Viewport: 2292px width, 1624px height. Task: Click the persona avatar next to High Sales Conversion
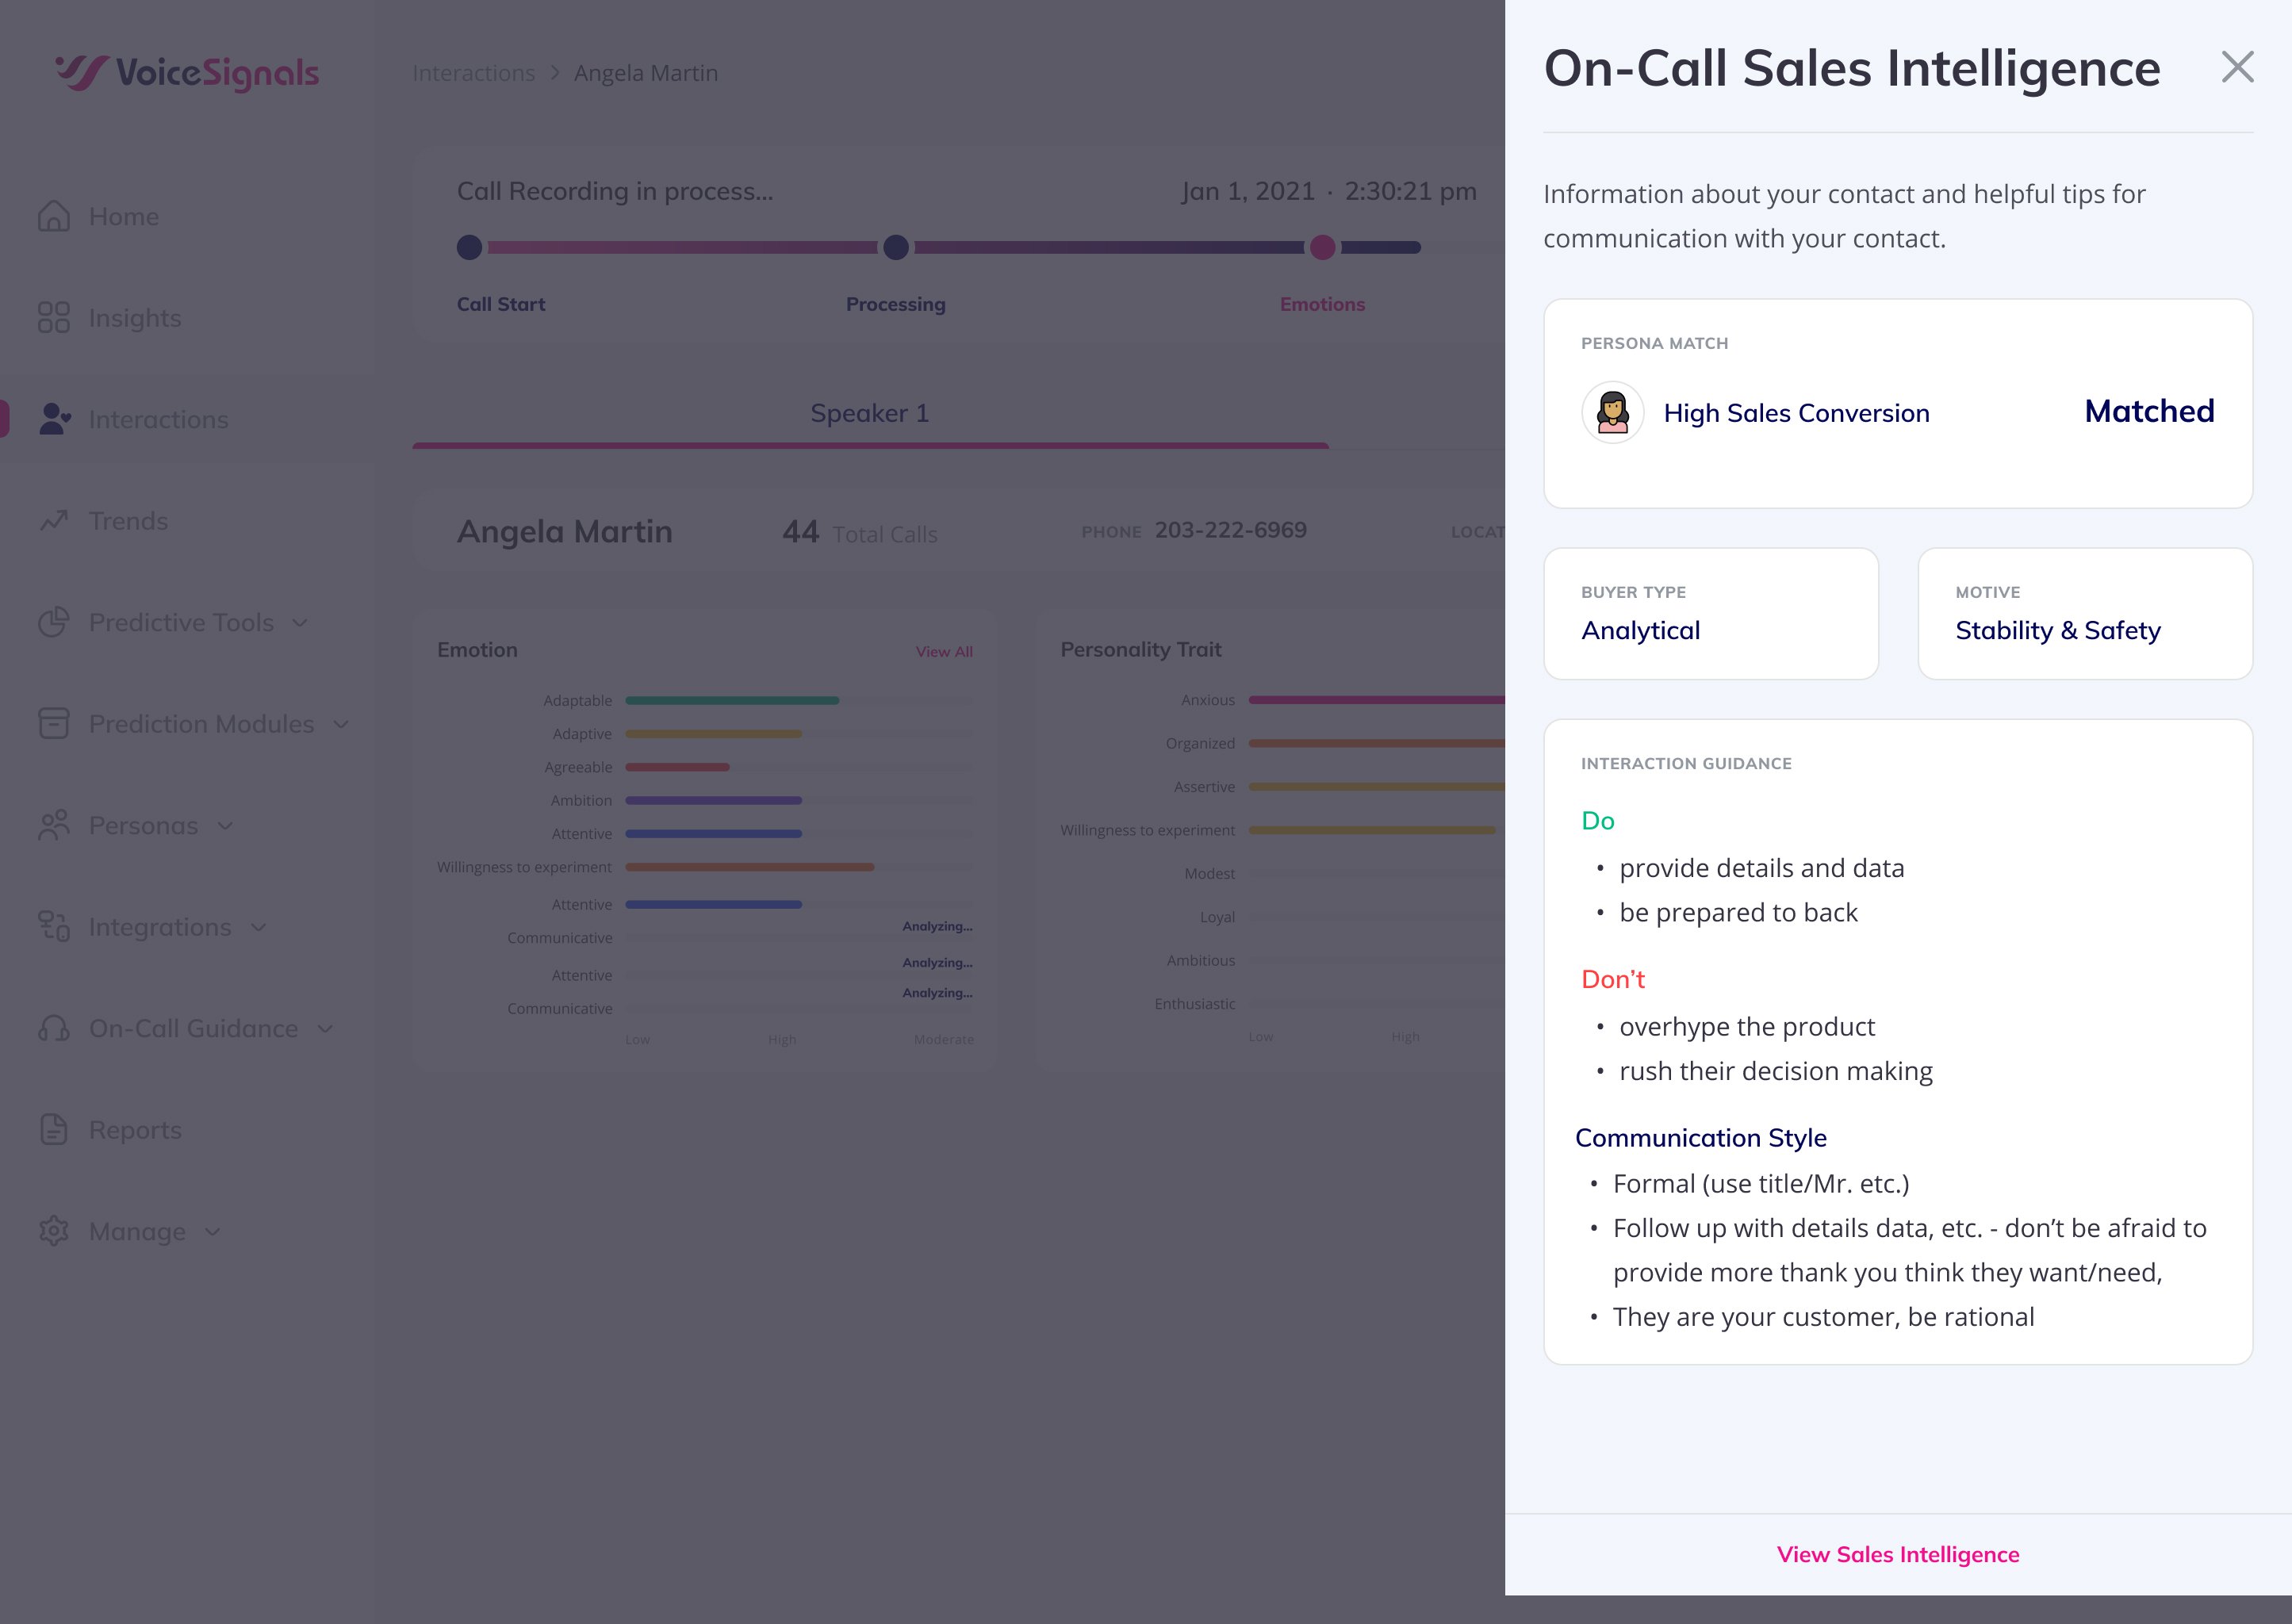[x=1612, y=413]
